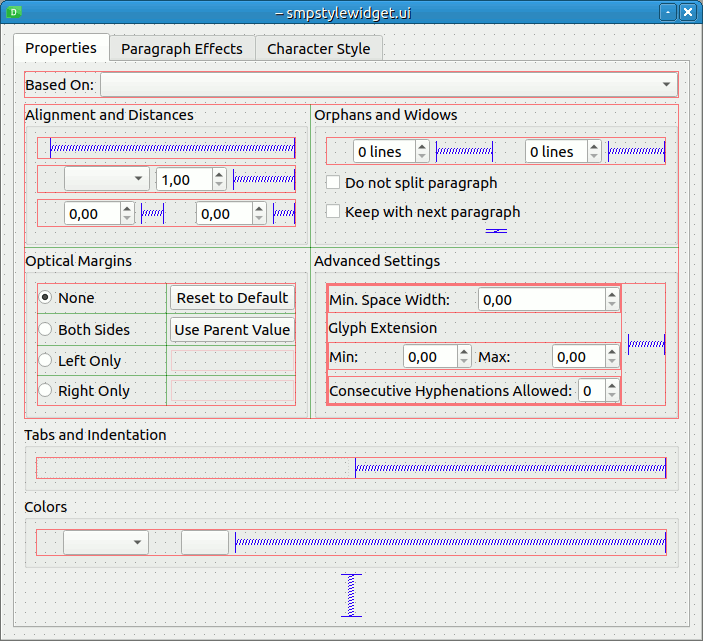
Task: Open the Character Style tab
Action: click(x=318, y=49)
